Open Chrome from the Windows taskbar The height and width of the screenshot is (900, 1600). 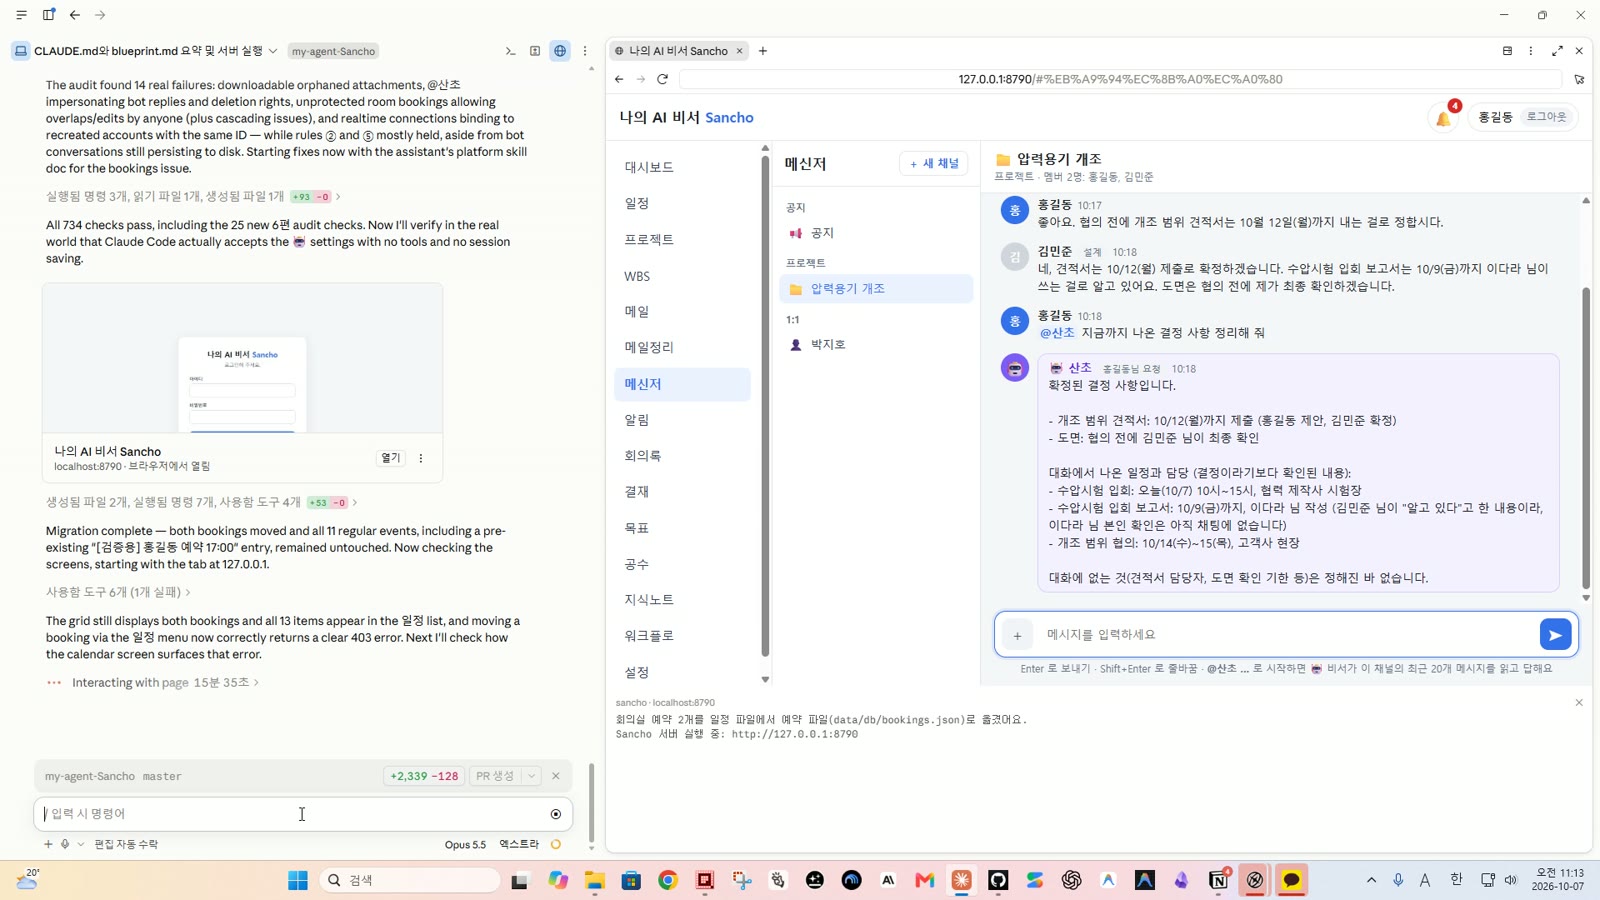[x=668, y=880]
